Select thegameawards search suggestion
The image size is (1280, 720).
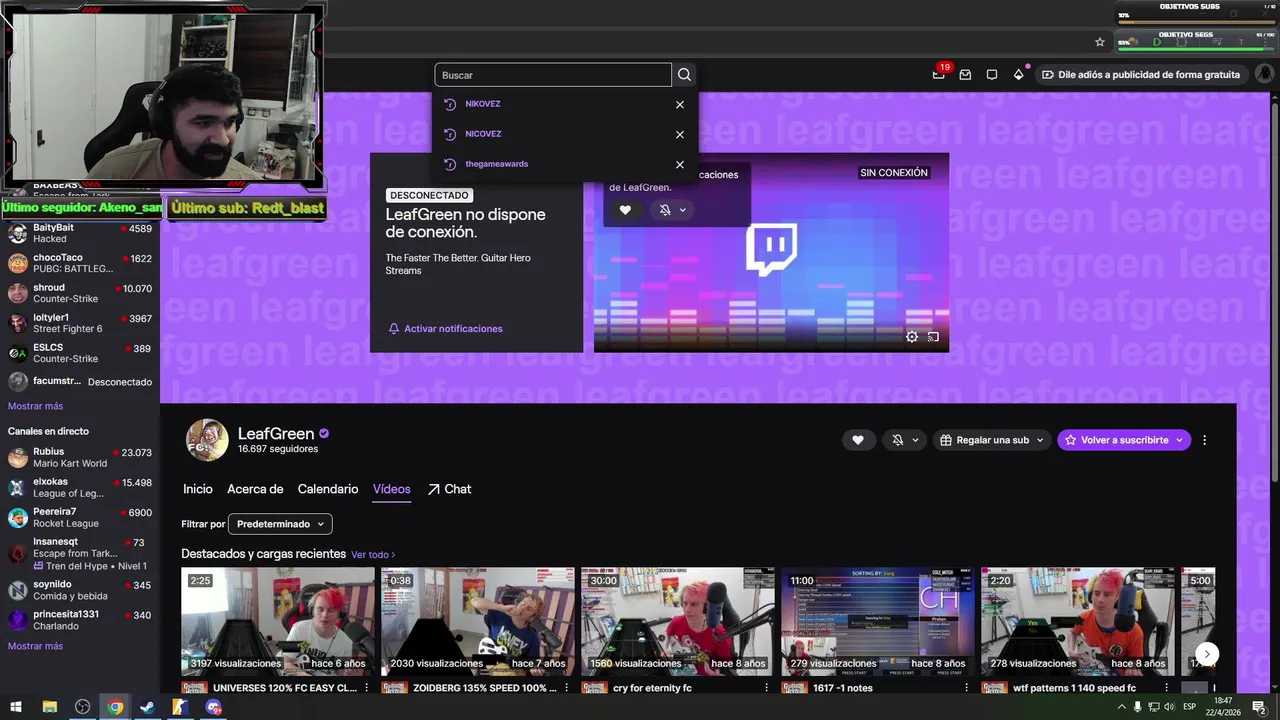coord(496,164)
